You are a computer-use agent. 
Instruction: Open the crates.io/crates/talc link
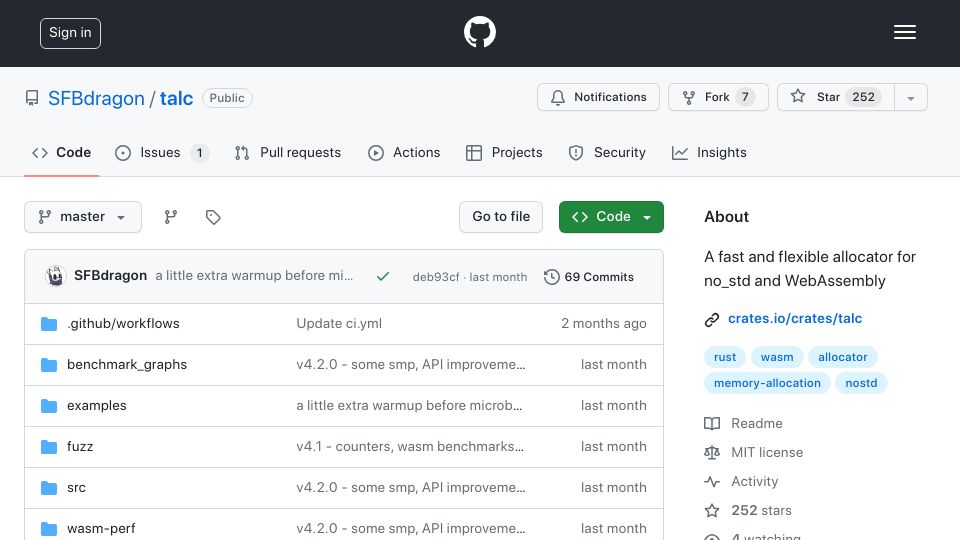795,318
